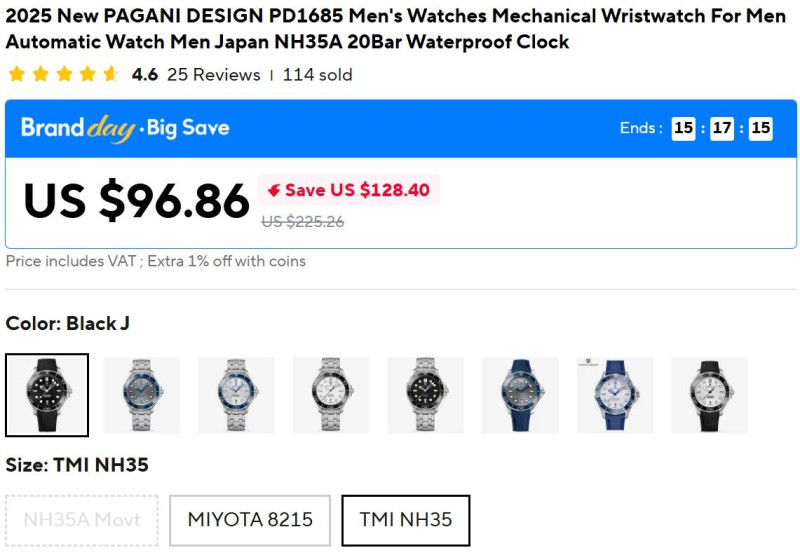Pick the light blue dial steel bracelet watch
Image resolution: width=800 pixels, height=555 pixels.
point(236,395)
